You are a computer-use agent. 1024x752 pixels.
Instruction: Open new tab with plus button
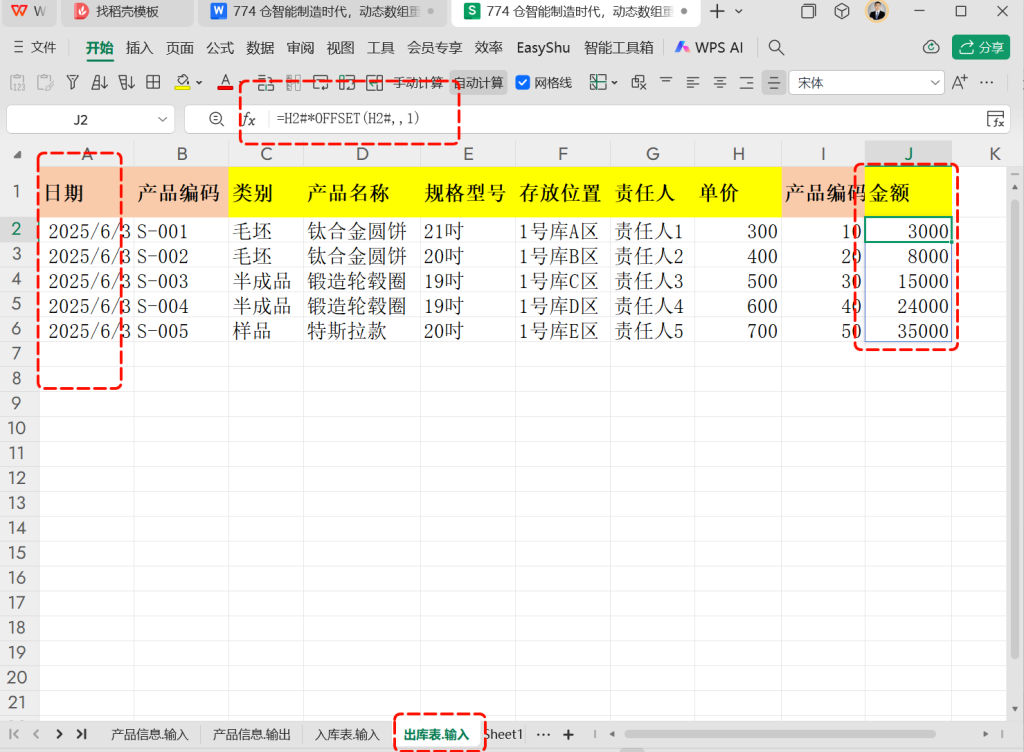pyautogui.click(x=717, y=11)
